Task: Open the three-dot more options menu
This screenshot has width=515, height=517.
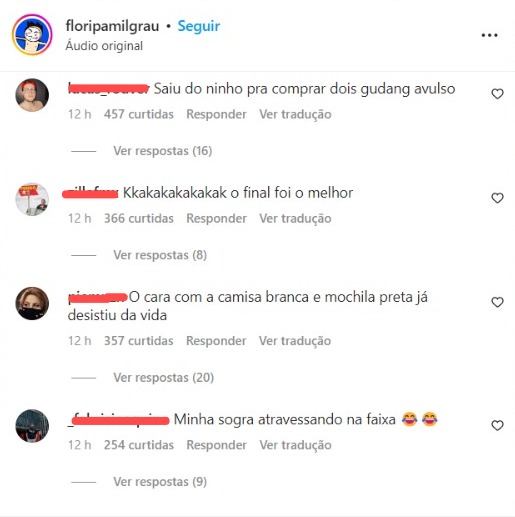Action: pos(489,35)
